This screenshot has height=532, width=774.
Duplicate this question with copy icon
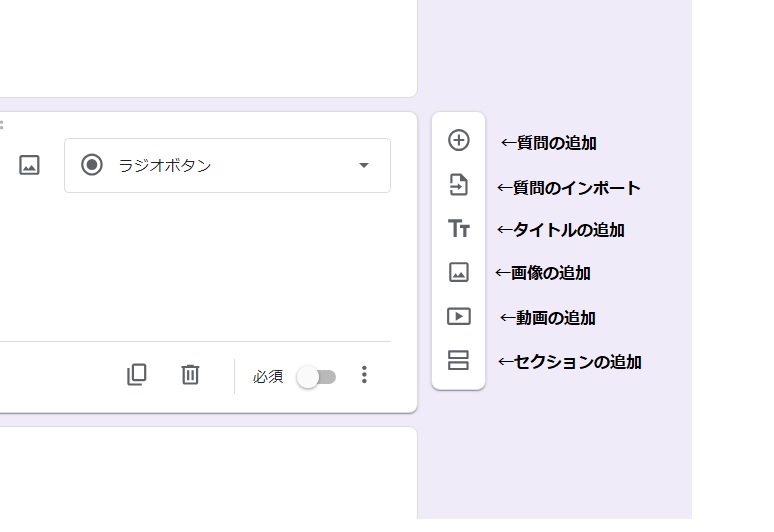(137, 375)
